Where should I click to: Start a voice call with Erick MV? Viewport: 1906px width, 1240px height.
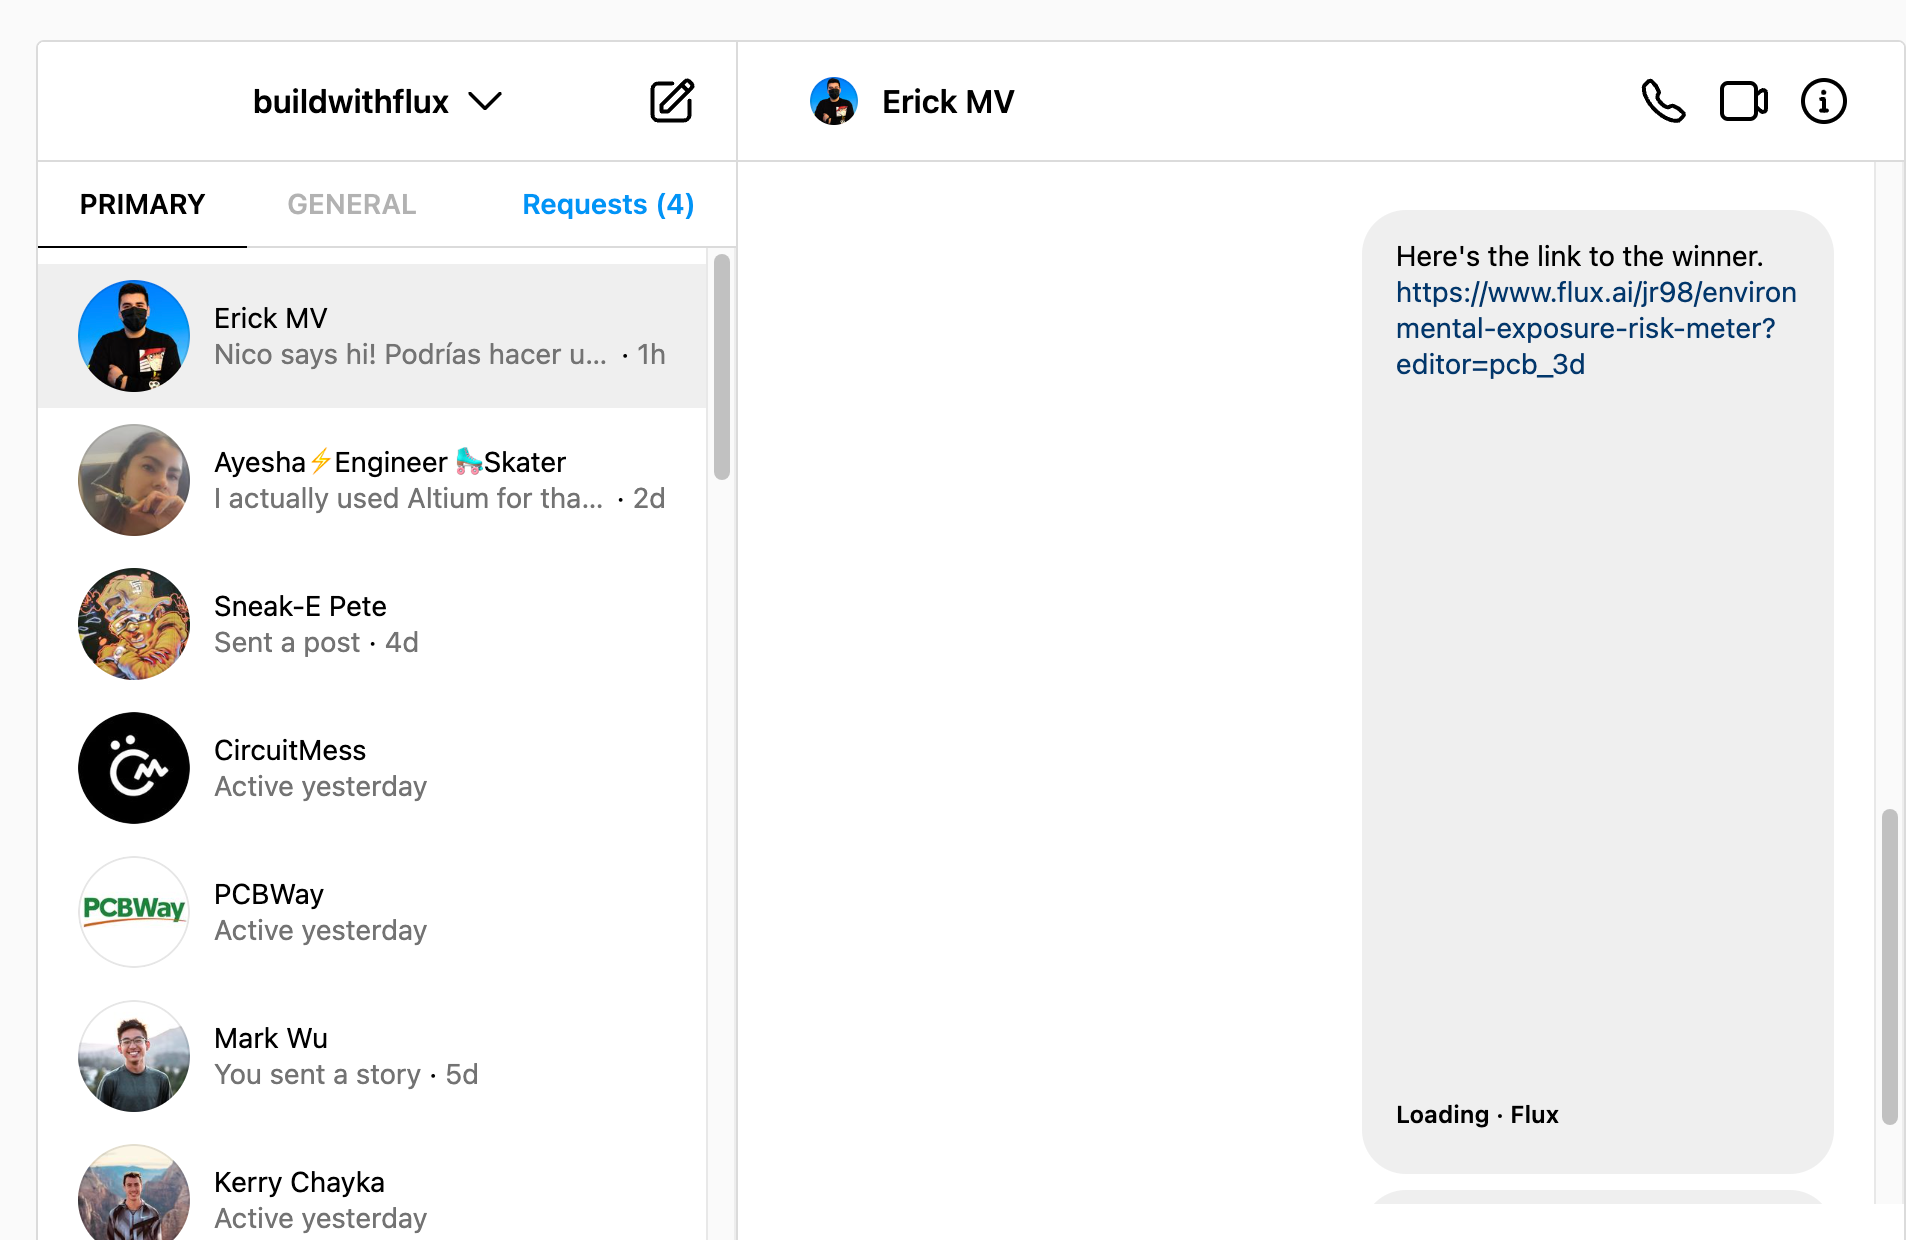tap(1663, 101)
